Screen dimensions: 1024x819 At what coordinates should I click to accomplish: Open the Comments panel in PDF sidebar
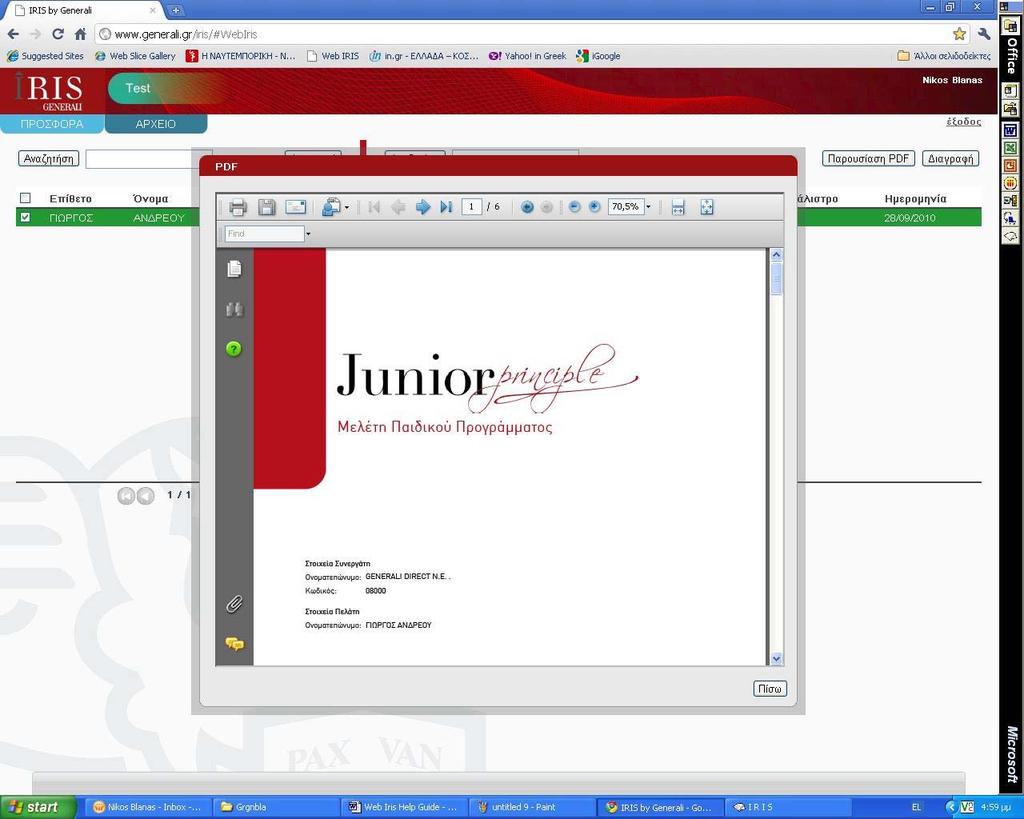(234, 645)
